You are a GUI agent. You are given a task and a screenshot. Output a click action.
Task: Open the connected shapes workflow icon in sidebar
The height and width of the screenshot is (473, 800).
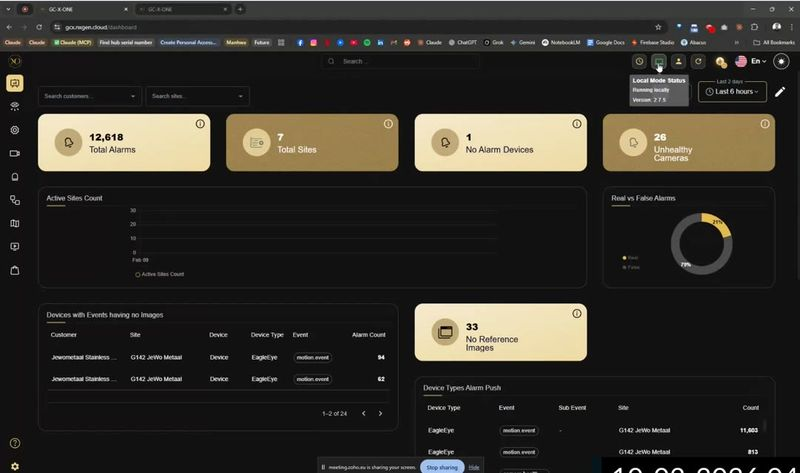(x=15, y=200)
